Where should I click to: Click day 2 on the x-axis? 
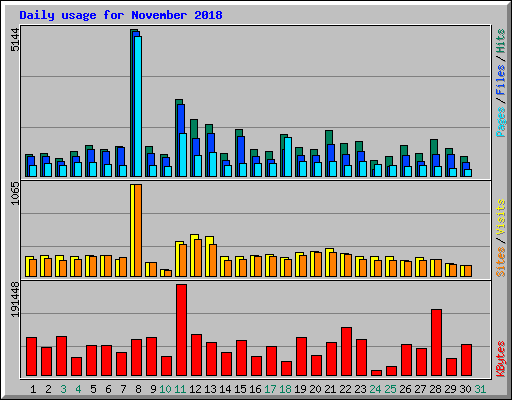[x=48, y=389]
